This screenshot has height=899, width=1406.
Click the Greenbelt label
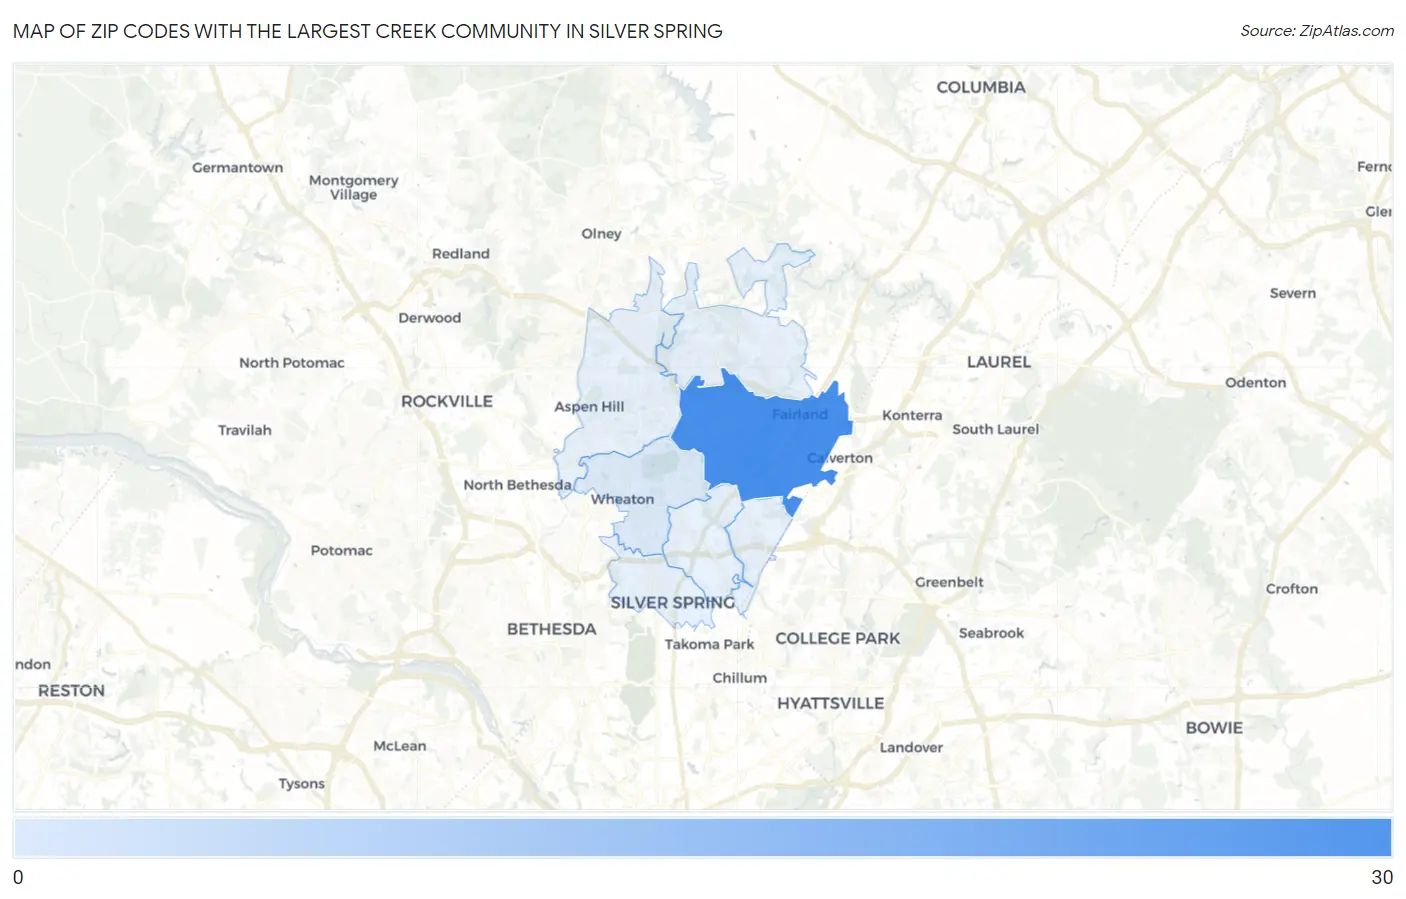(x=949, y=582)
